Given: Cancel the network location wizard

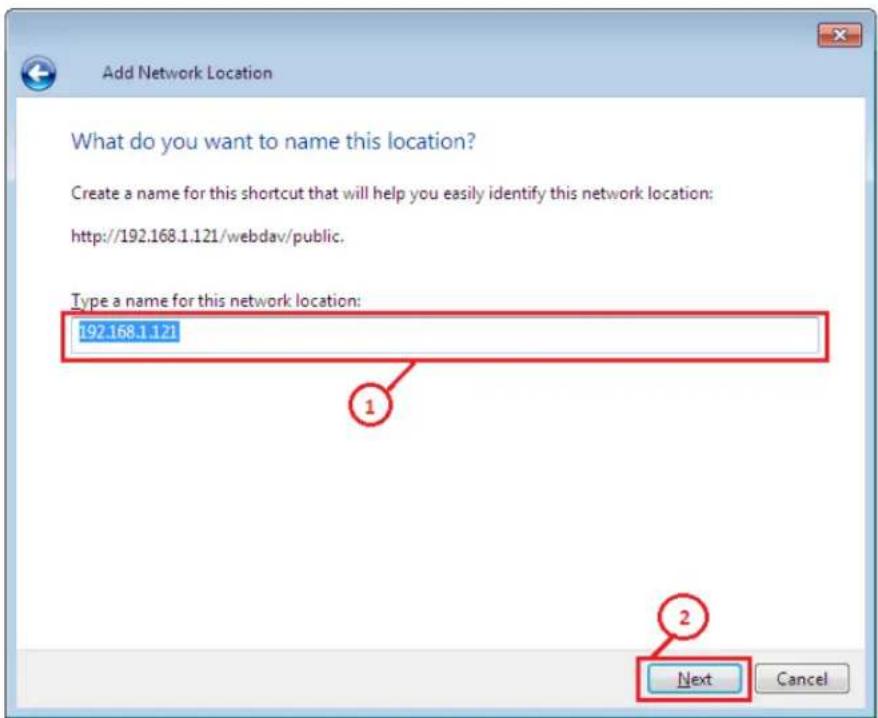Looking at the screenshot, I should click(802, 679).
